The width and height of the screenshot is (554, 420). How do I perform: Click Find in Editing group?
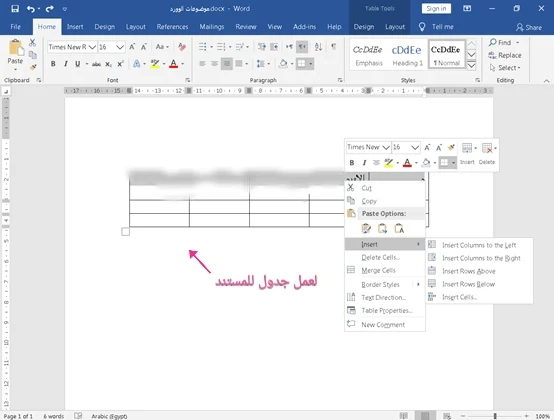[500, 43]
